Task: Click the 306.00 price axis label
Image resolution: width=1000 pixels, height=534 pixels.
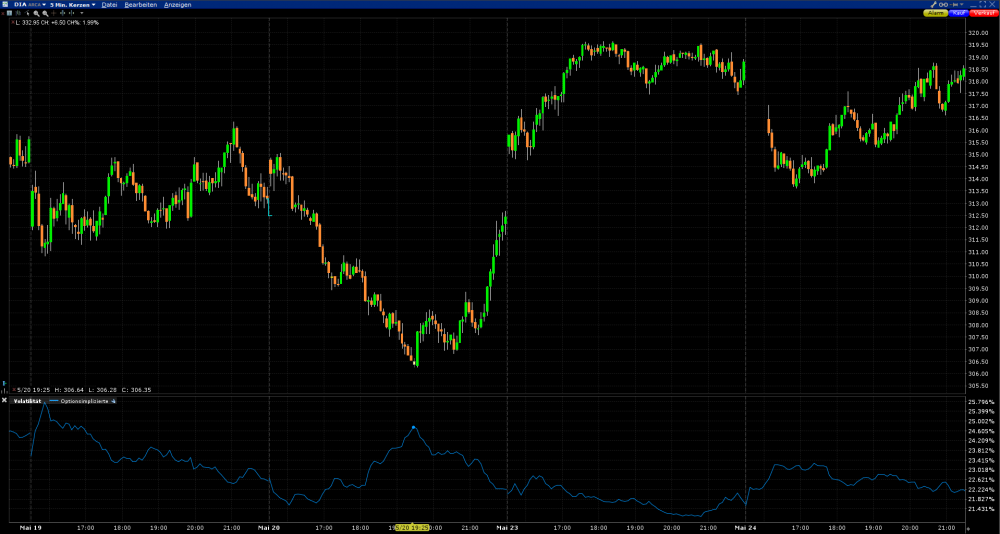Action: tap(978, 373)
